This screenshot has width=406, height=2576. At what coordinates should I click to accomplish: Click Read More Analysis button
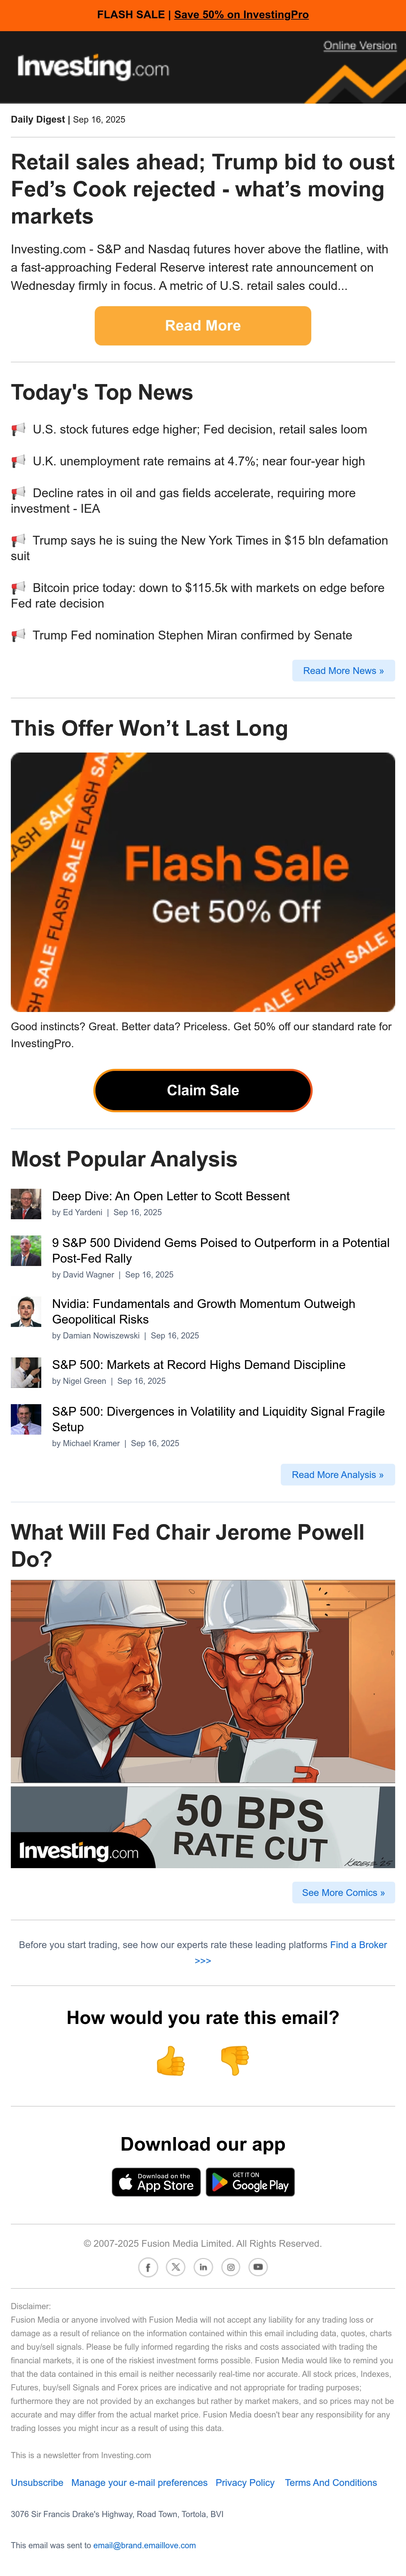(x=338, y=1475)
